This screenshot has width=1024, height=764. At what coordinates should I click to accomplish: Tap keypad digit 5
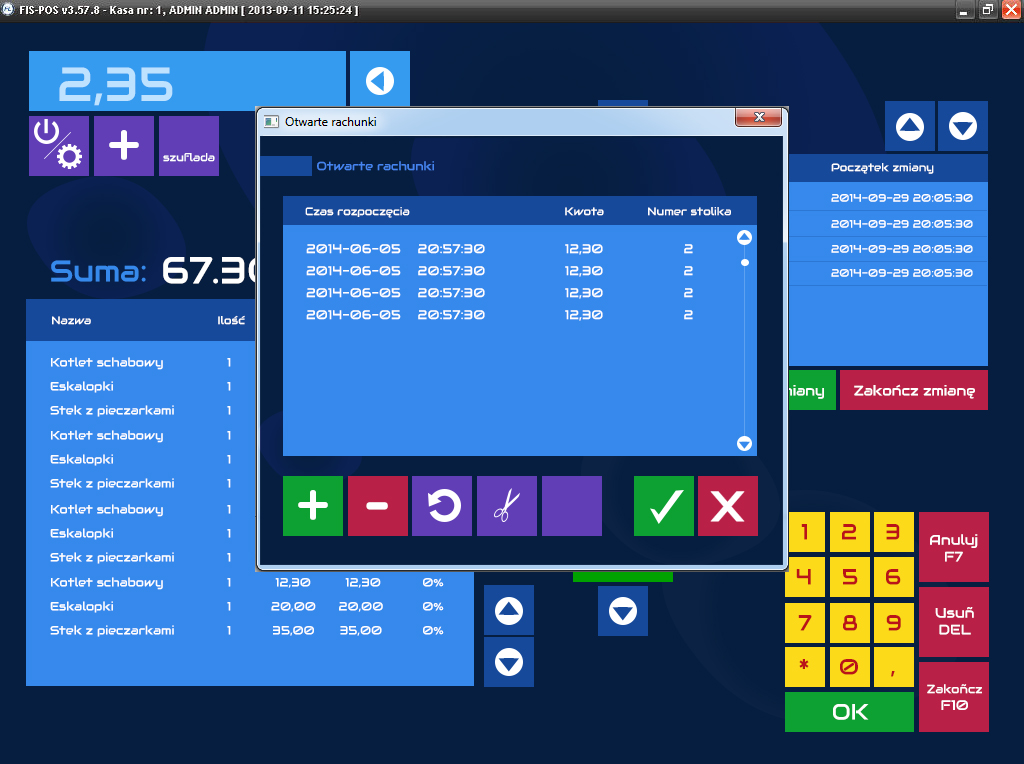click(849, 577)
